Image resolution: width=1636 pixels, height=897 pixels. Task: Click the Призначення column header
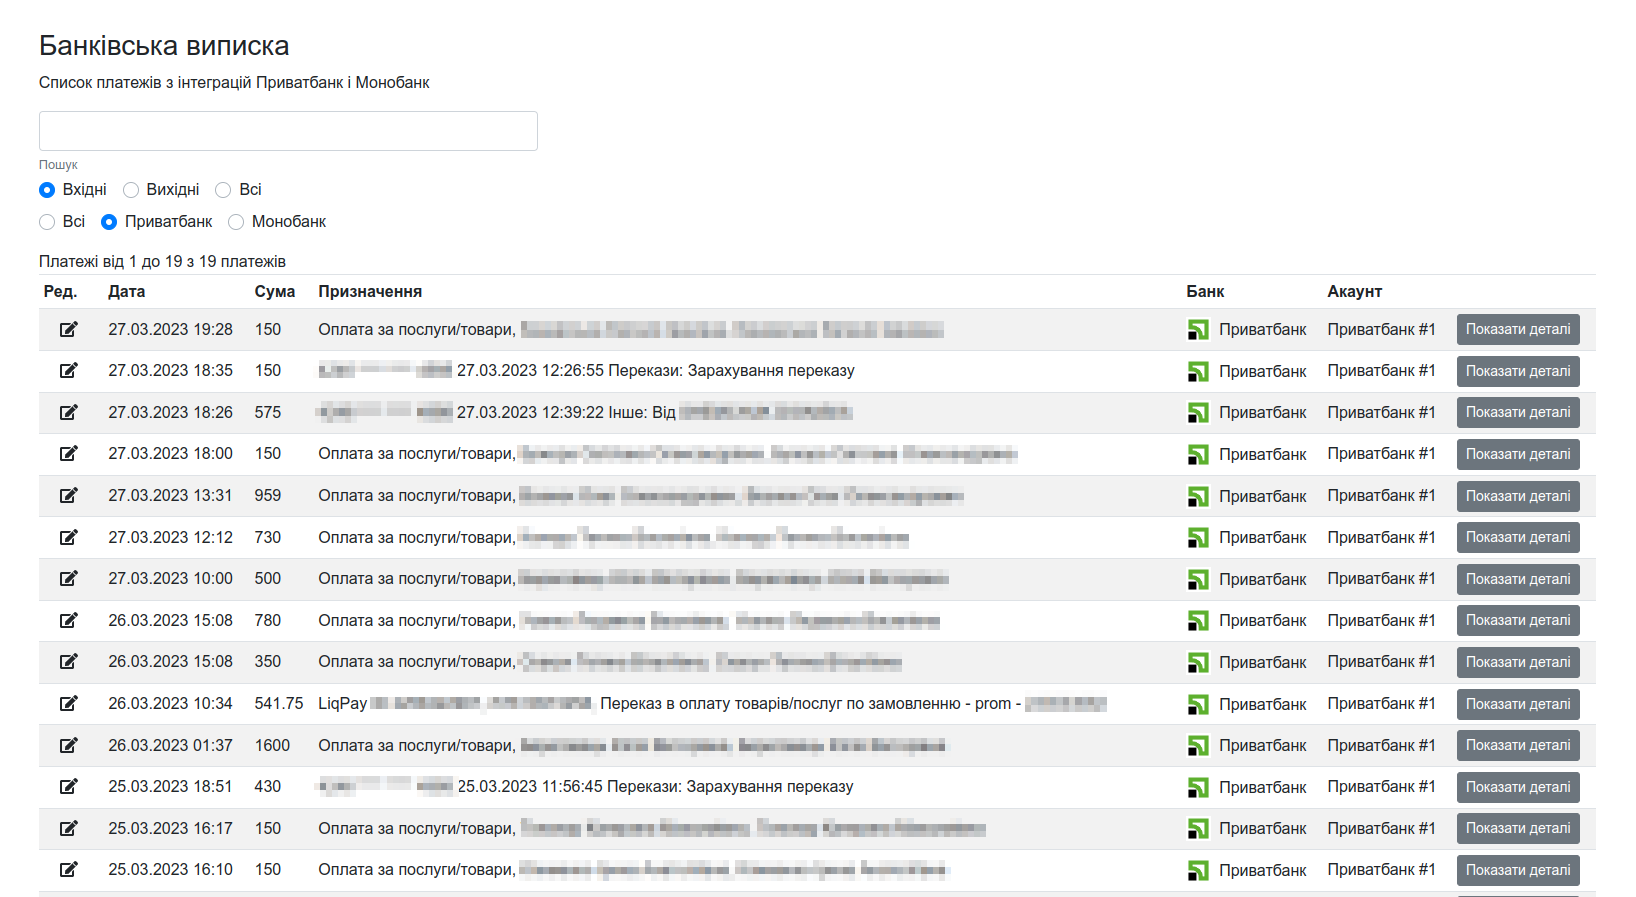[x=370, y=292]
